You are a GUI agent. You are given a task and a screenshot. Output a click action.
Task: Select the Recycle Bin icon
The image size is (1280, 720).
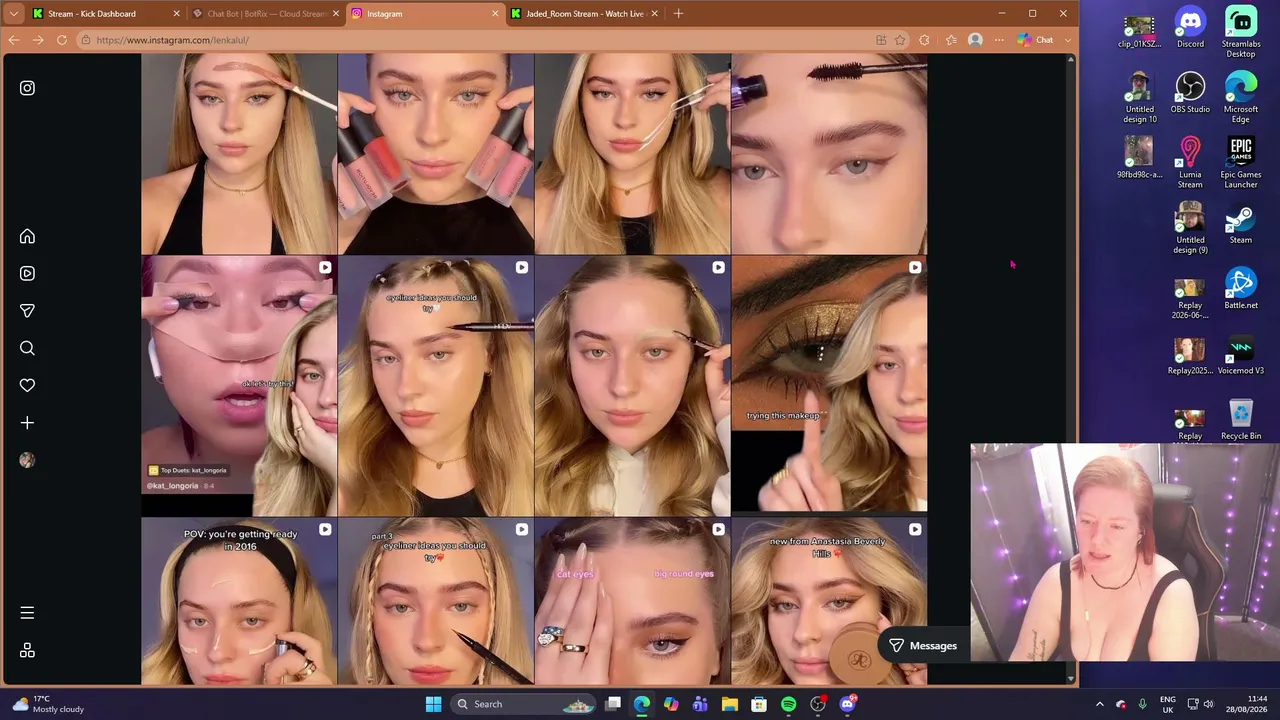pos(1241,420)
